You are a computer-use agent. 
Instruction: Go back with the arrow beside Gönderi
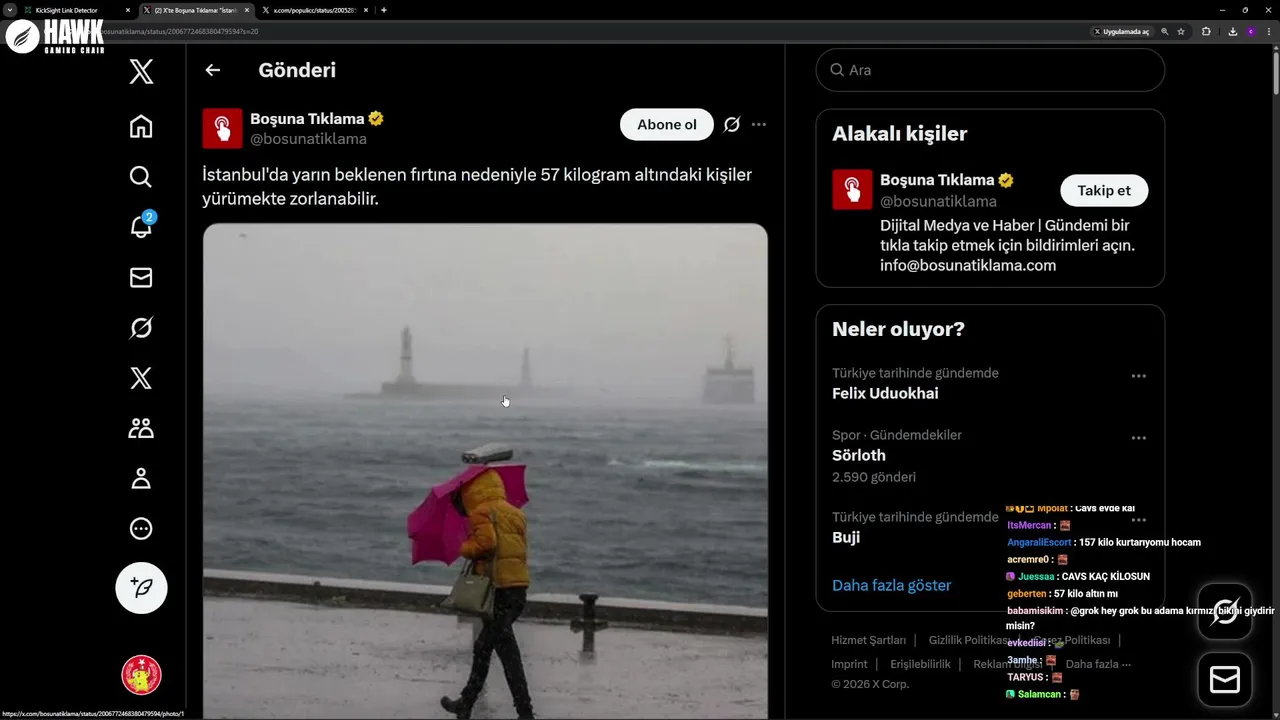click(212, 70)
